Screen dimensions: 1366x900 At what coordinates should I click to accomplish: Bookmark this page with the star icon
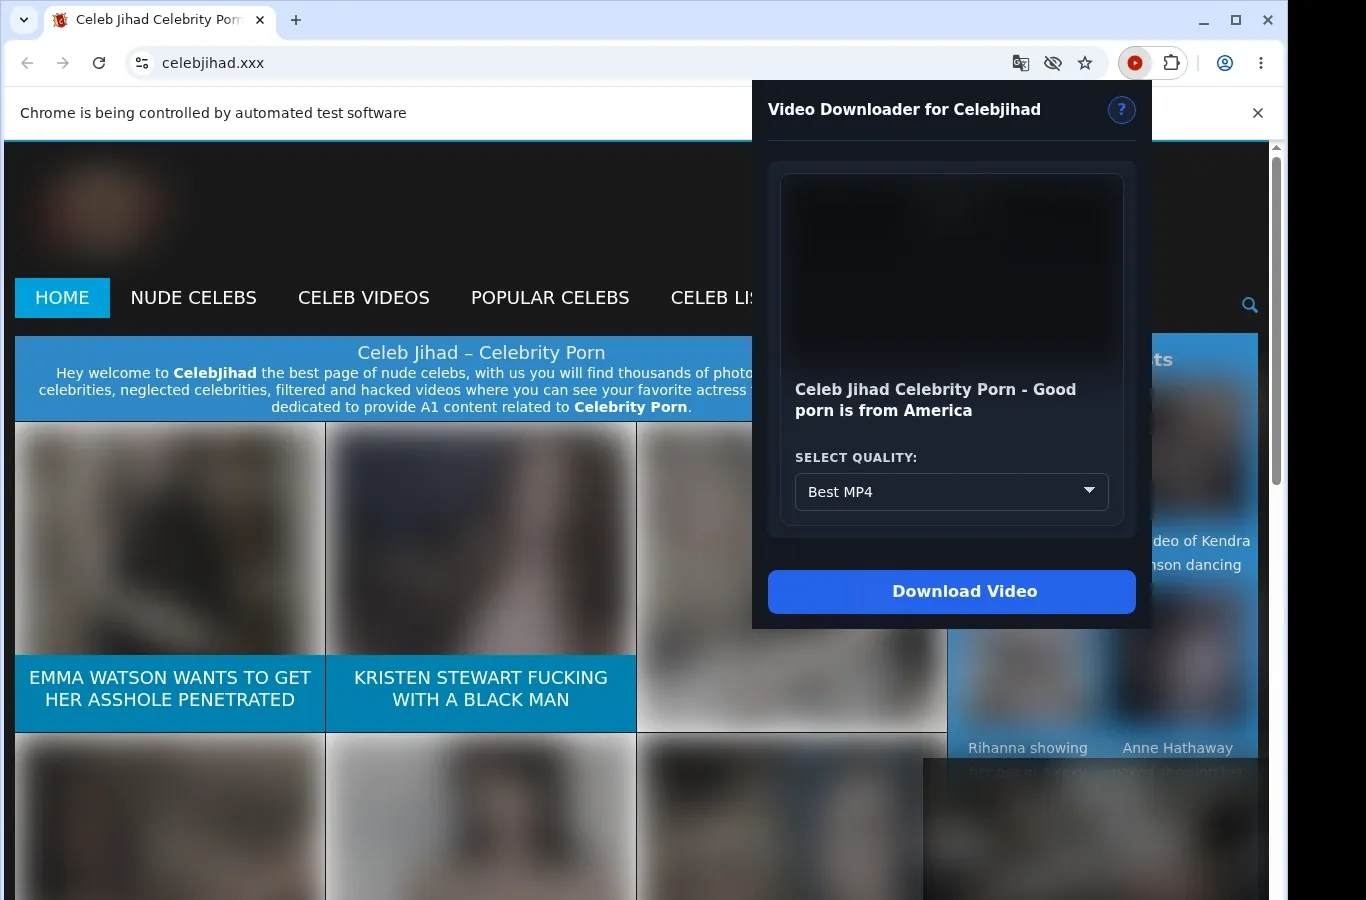(x=1085, y=63)
